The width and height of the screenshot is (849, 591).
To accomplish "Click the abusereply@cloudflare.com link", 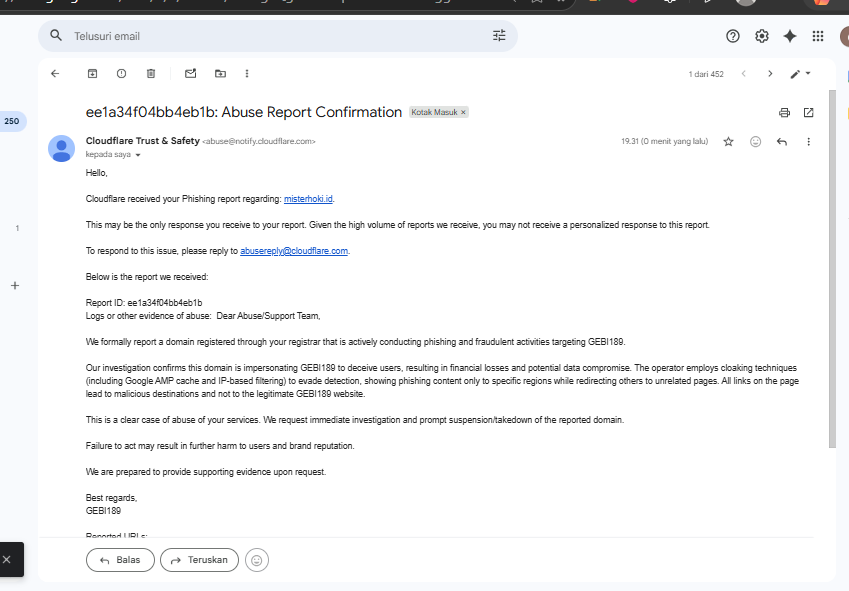I will 294,251.
